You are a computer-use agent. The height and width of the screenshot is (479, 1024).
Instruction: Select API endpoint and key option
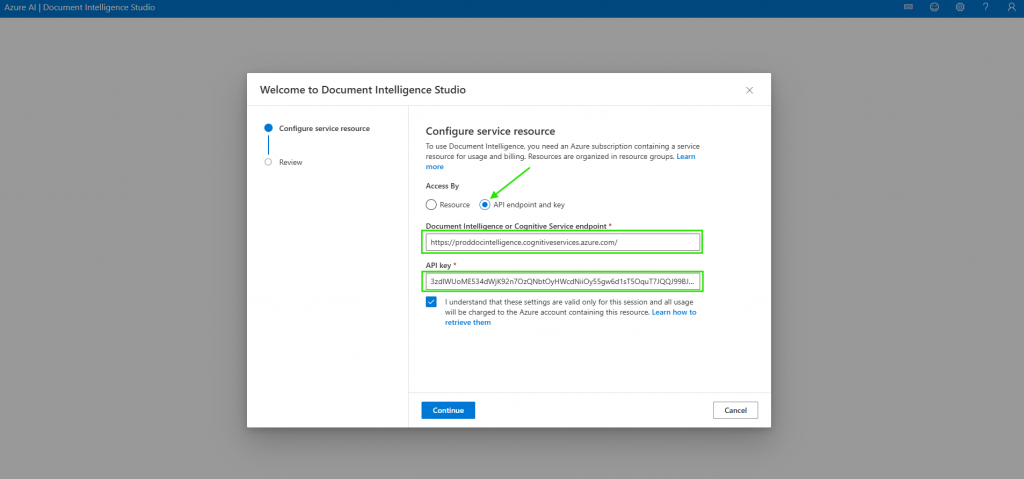(x=485, y=204)
